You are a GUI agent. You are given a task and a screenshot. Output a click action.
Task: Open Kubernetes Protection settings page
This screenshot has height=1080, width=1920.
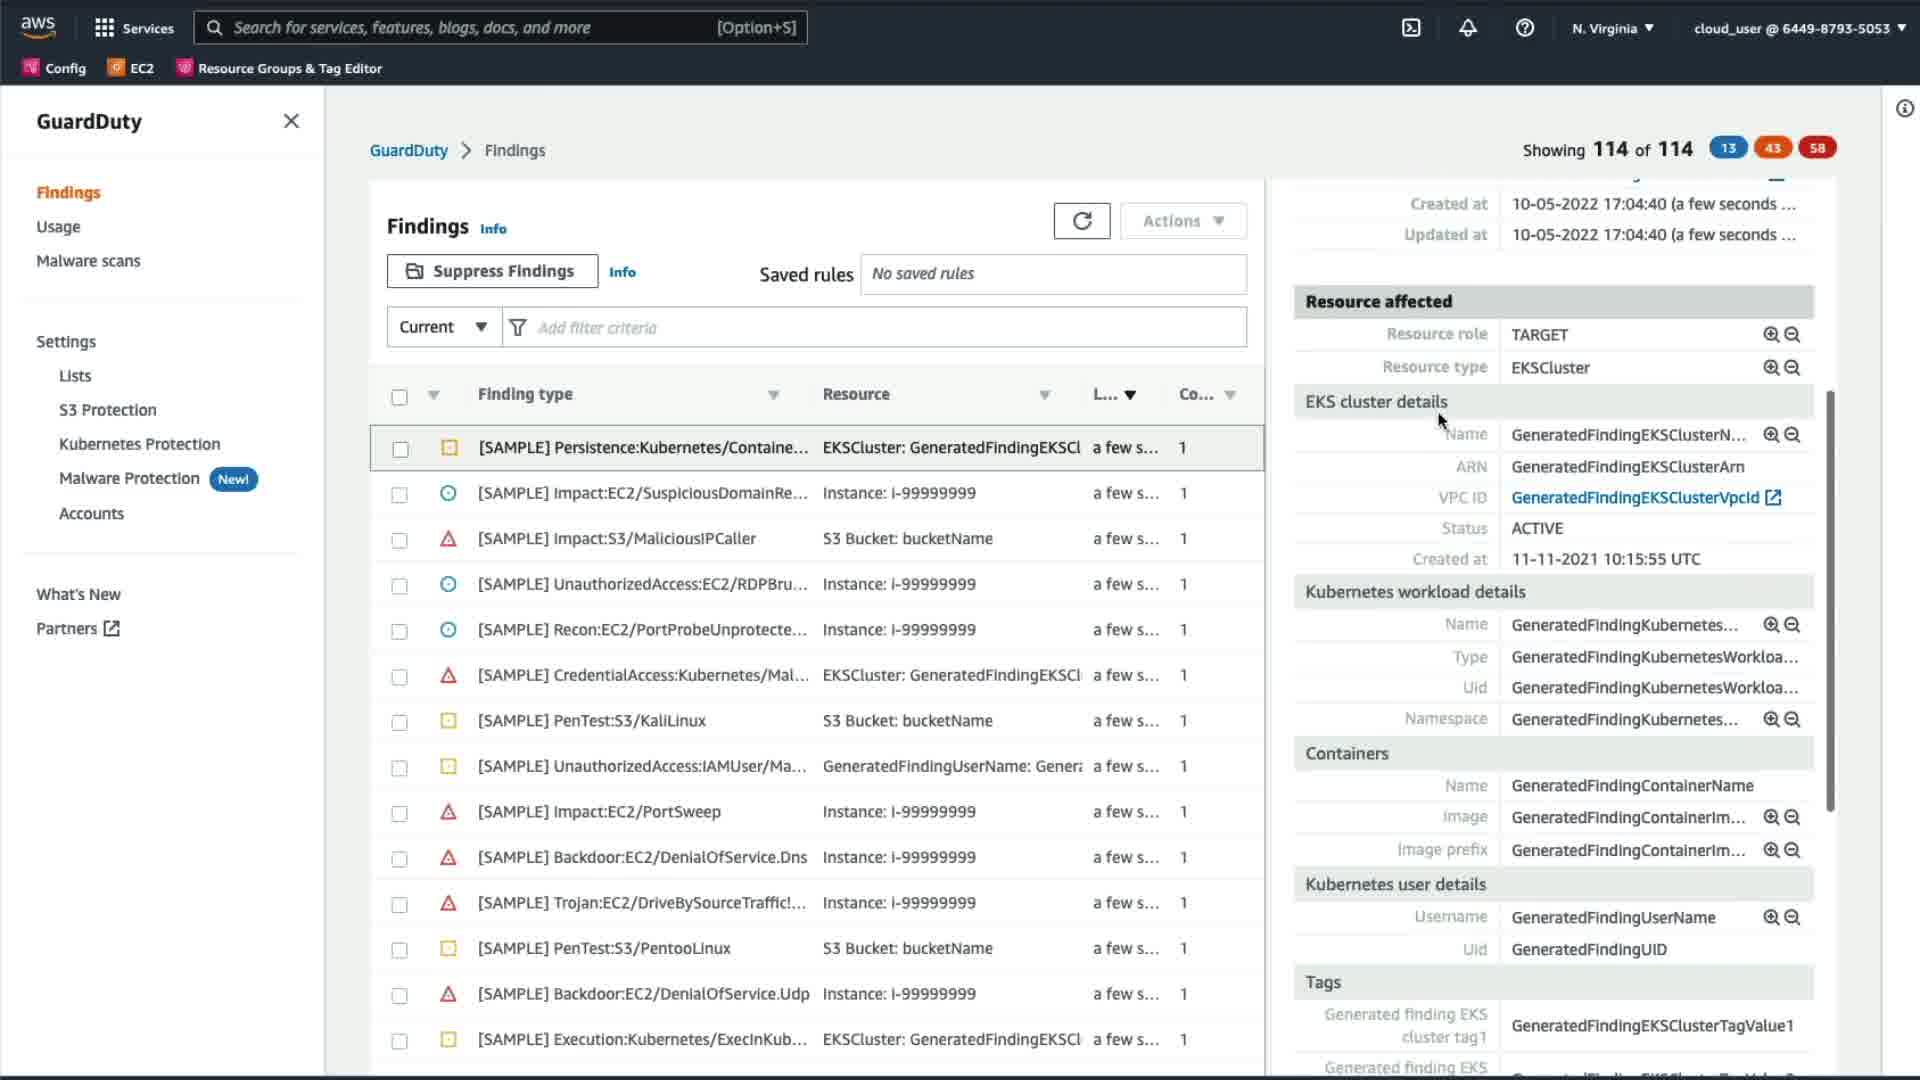(x=139, y=444)
